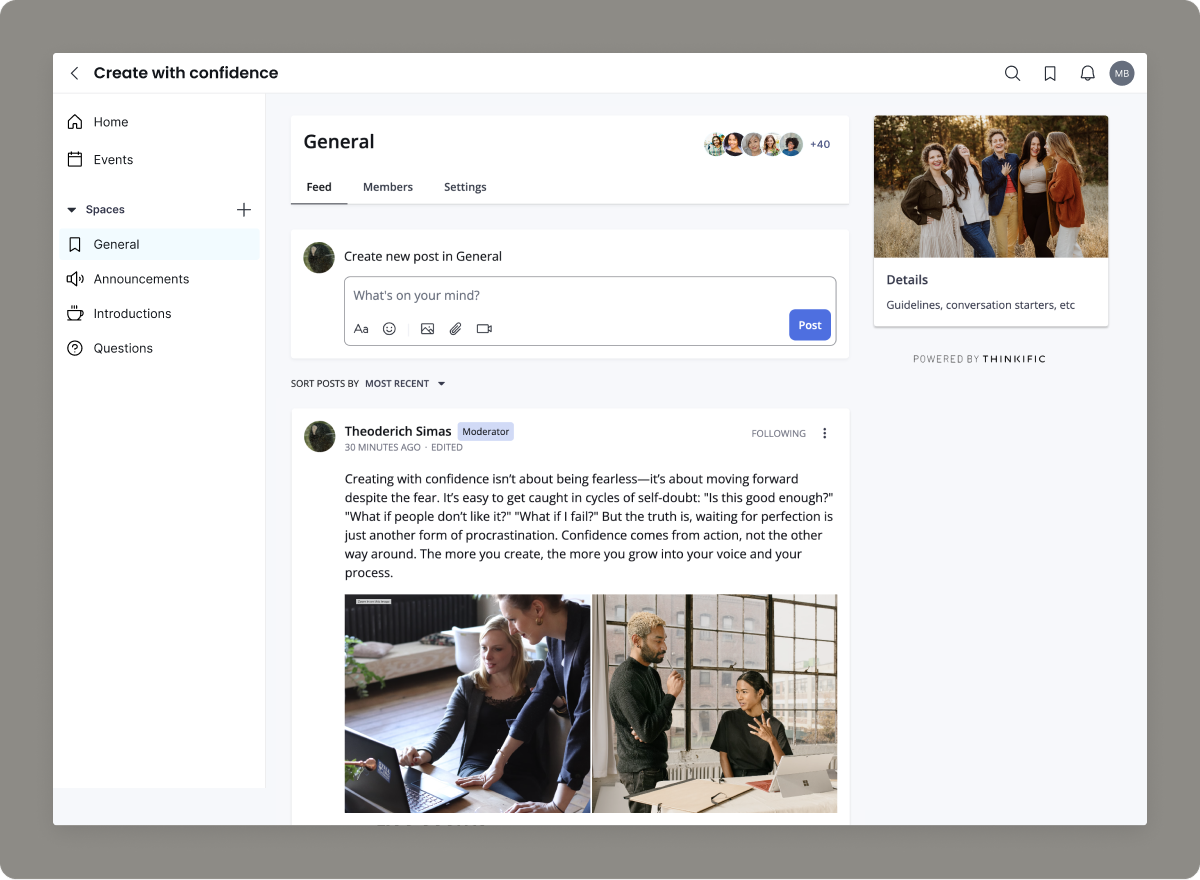This screenshot has width=1200, height=880.
Task: Open author name Theoderich Simas
Action: [398, 431]
